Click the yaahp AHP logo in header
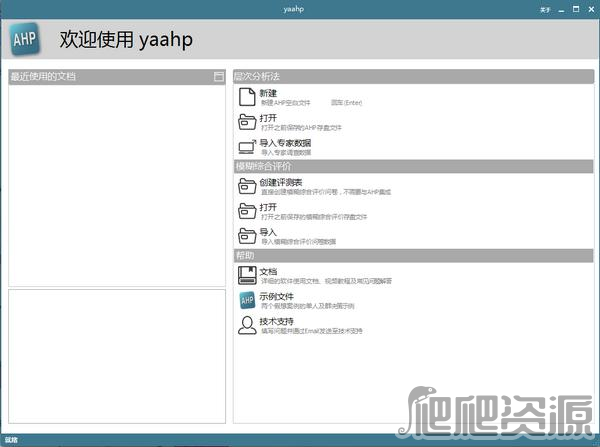This screenshot has height=447, width=600. pos(25,39)
